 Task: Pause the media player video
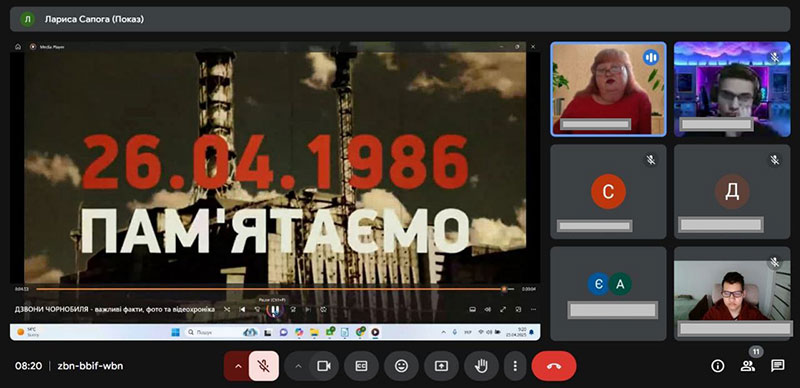coord(275,309)
